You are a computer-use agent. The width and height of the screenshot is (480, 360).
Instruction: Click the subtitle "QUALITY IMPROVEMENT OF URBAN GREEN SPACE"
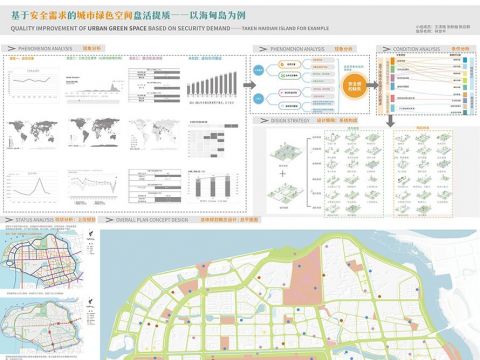tap(78, 28)
